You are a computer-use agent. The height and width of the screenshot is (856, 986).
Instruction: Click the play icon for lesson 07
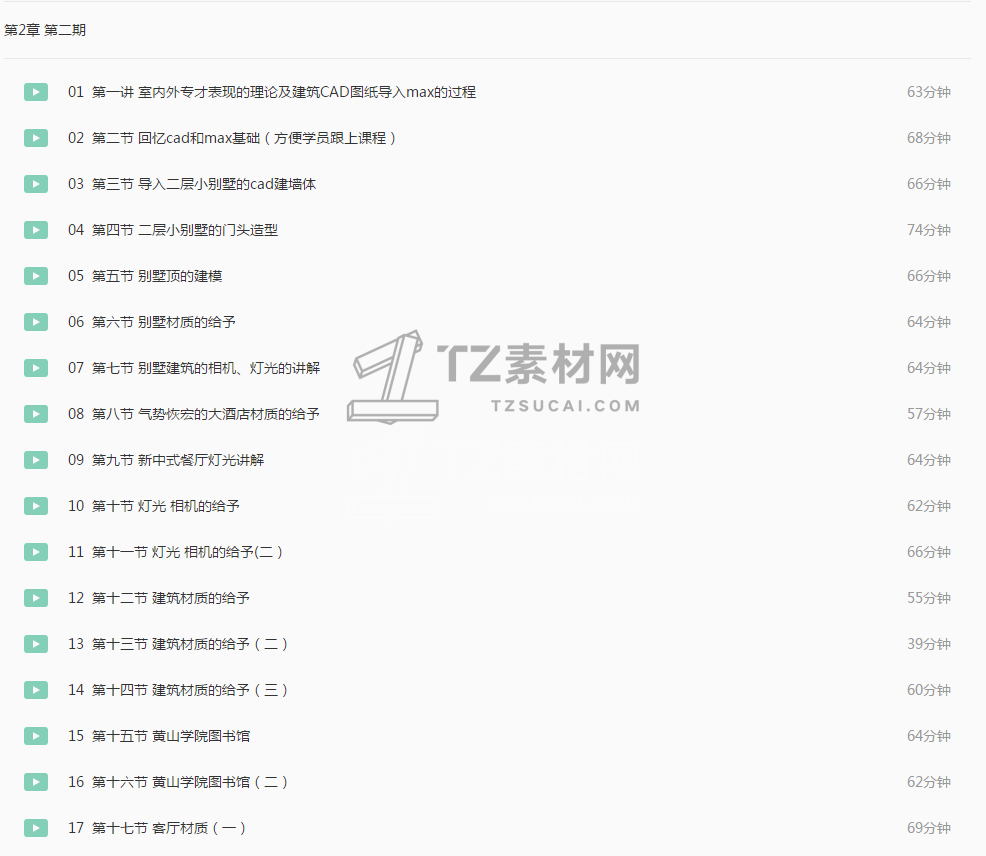tap(36, 368)
